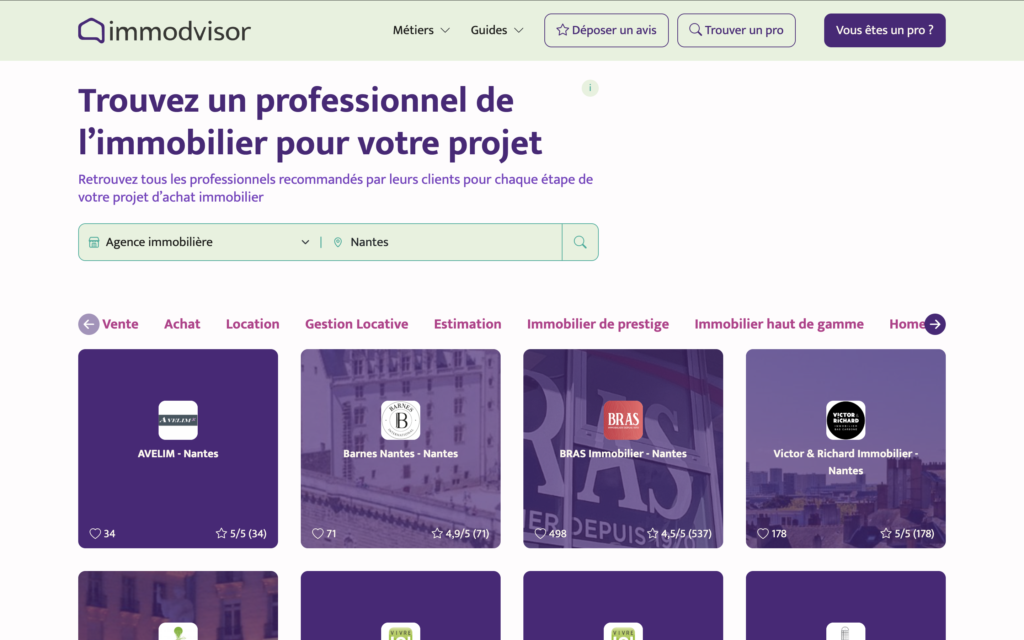Click the 5/5 (34) rating text
Viewport: 1024px width, 640px height.
pos(248,534)
